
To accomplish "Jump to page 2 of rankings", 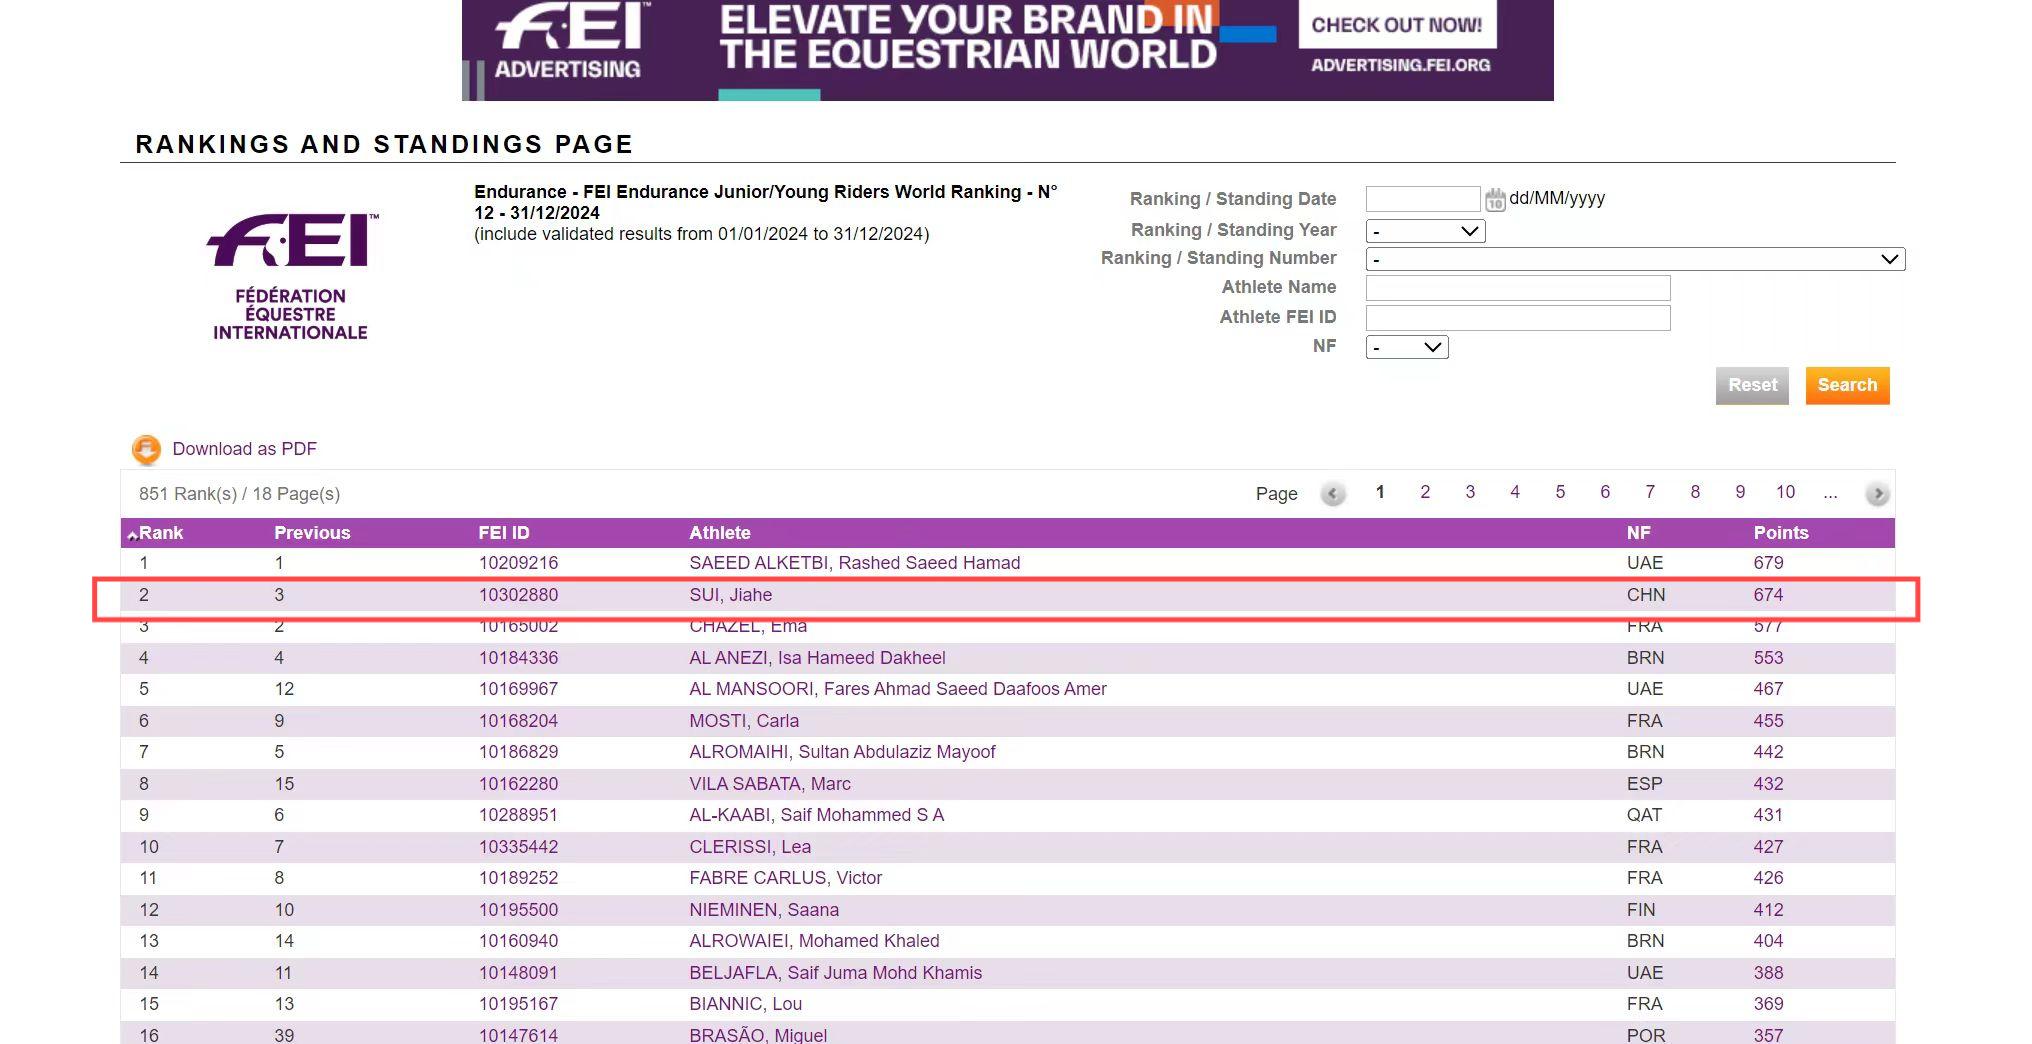I will coord(1425,492).
